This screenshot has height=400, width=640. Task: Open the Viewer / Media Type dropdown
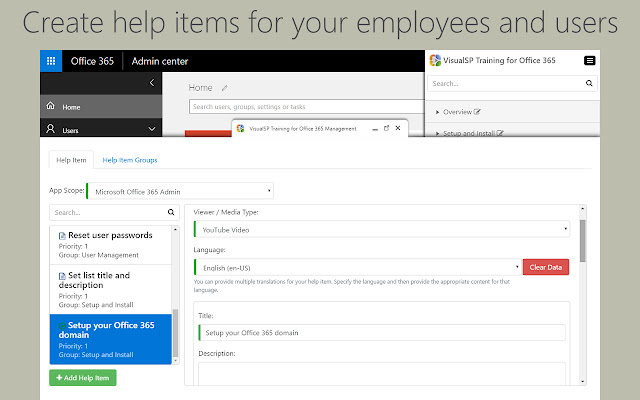[x=381, y=229]
